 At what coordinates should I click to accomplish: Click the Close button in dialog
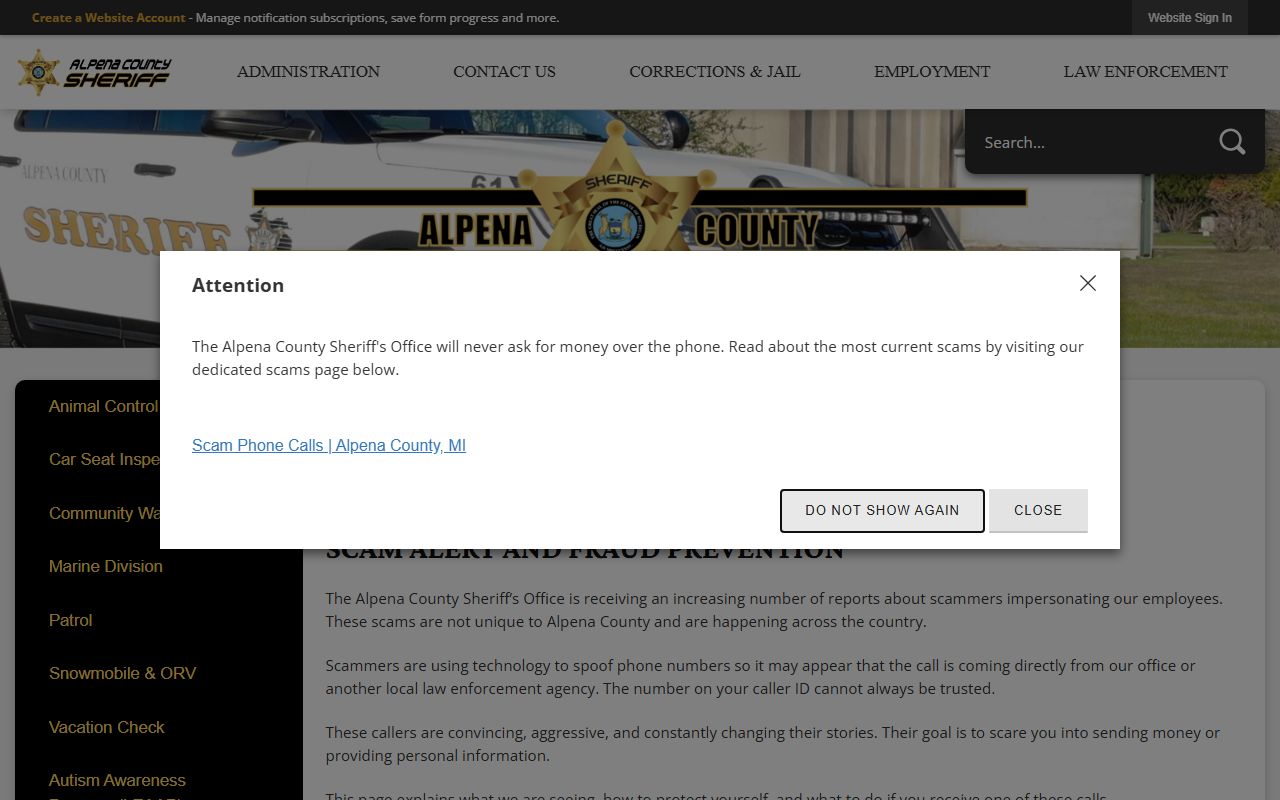1038,510
